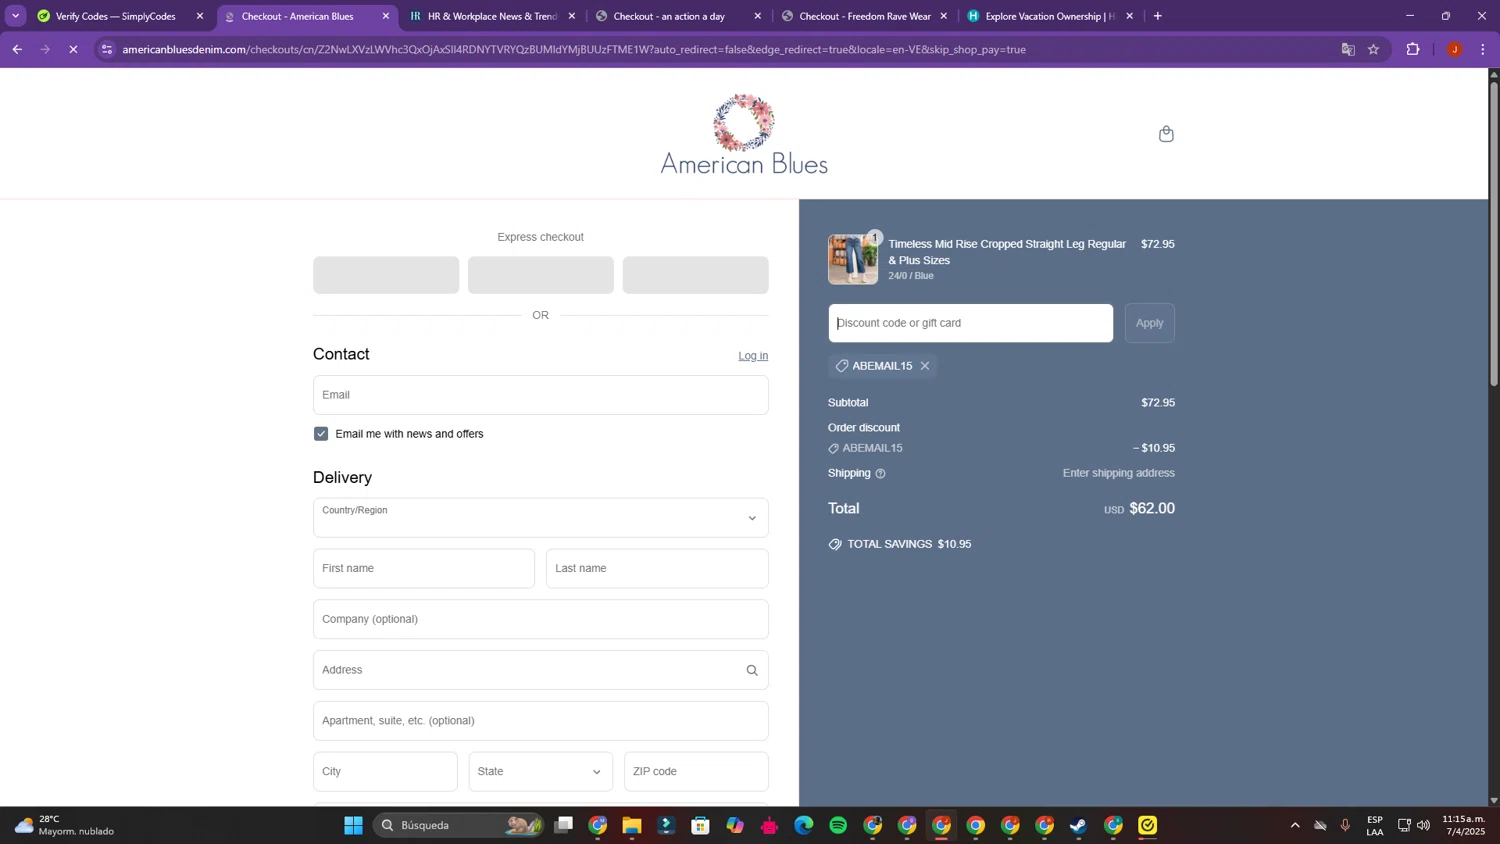Switch to Verify Codes — SimplyCodes tab
1500x844 pixels.
click(x=116, y=16)
